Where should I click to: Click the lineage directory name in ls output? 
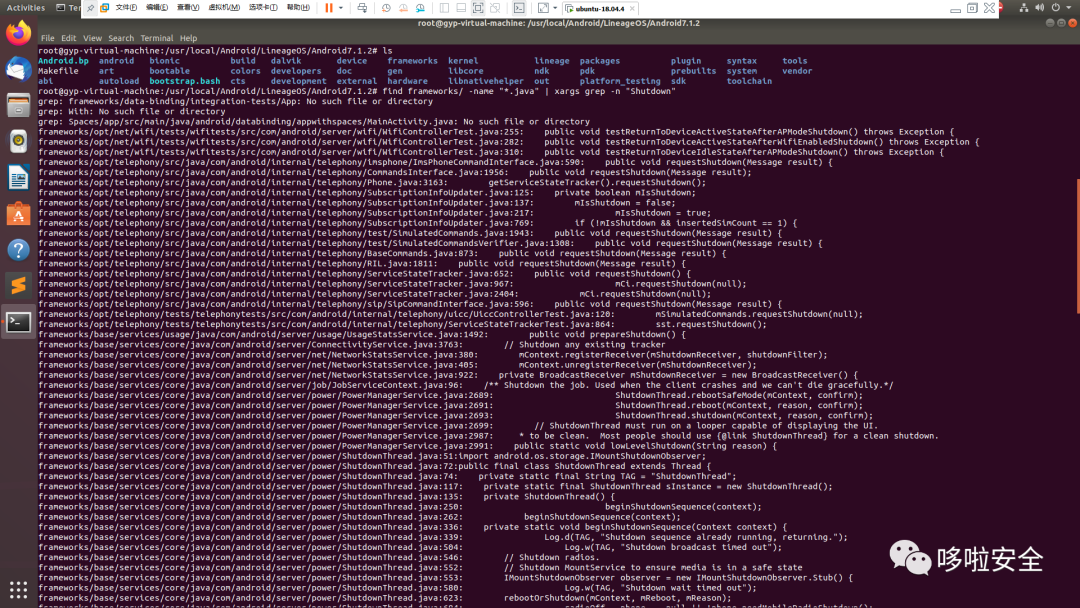(552, 61)
